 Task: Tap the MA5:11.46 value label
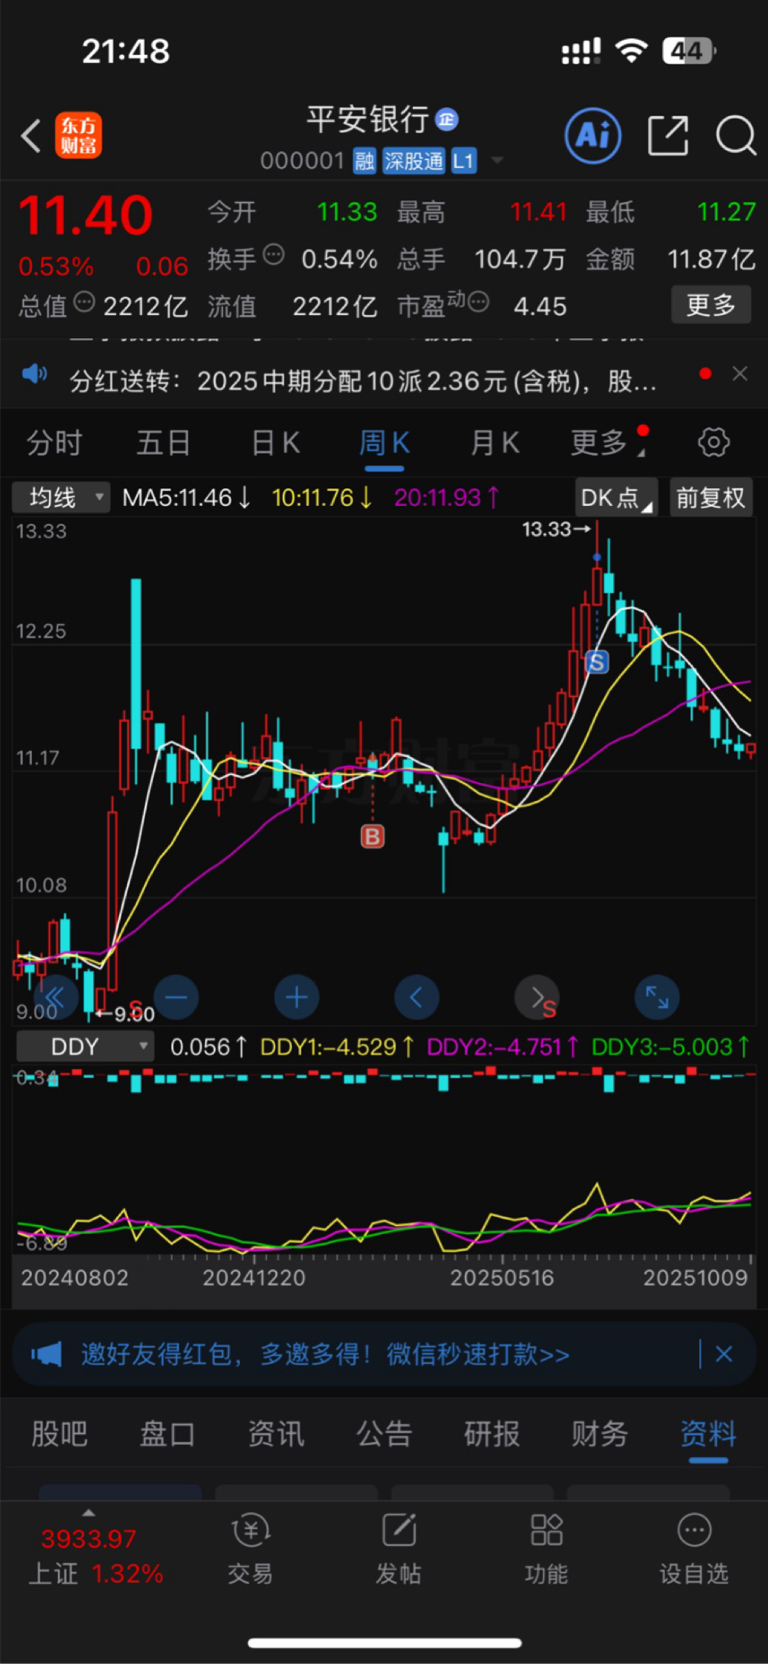186,497
